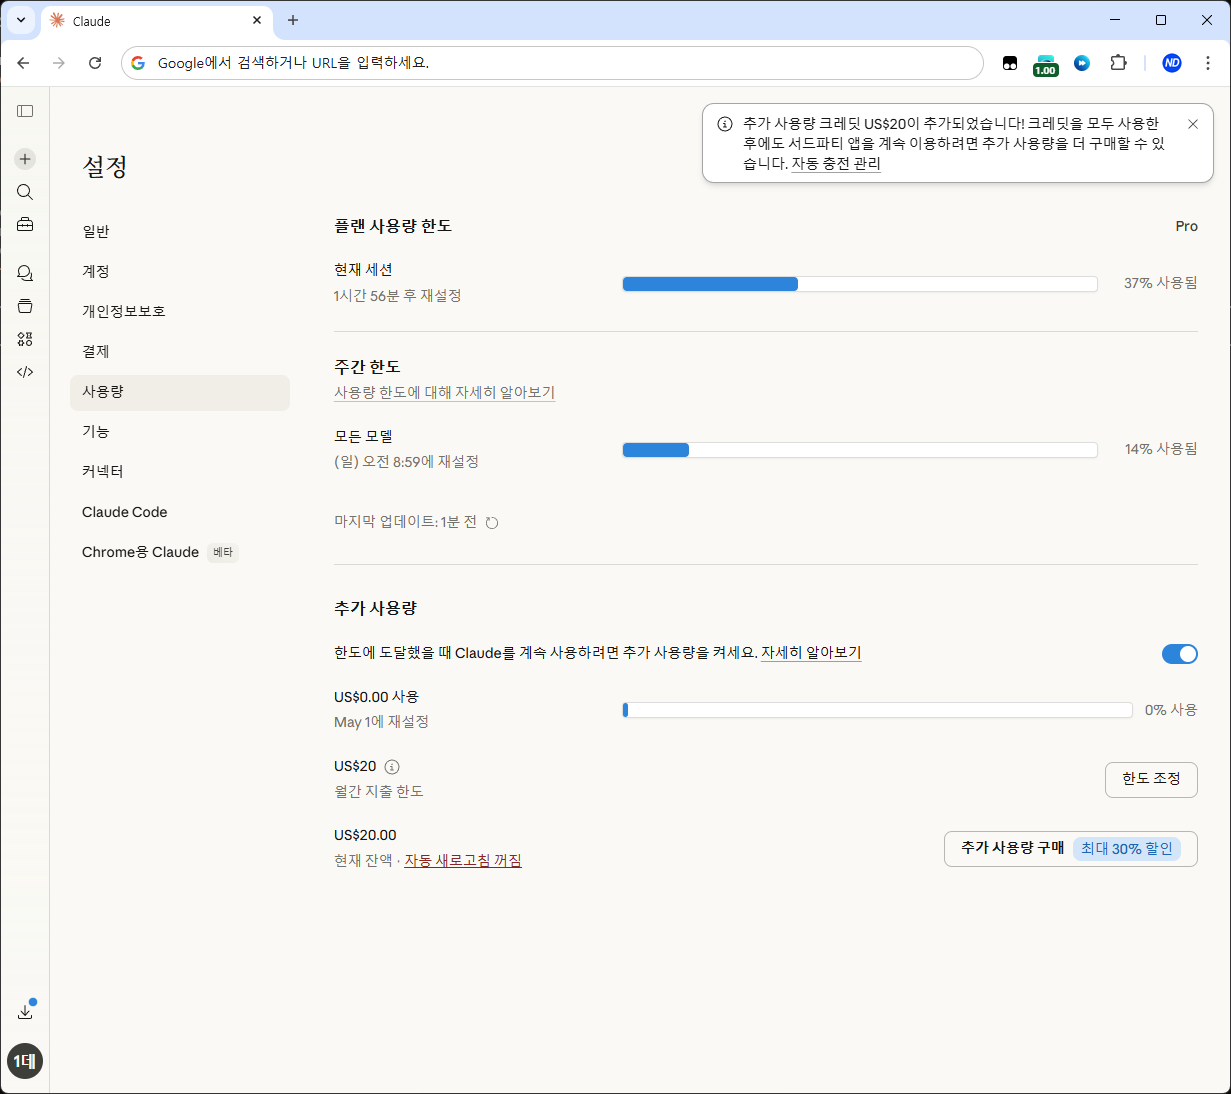Open the browser extensions puzzle icon
The width and height of the screenshot is (1231, 1094).
pos(1118,63)
